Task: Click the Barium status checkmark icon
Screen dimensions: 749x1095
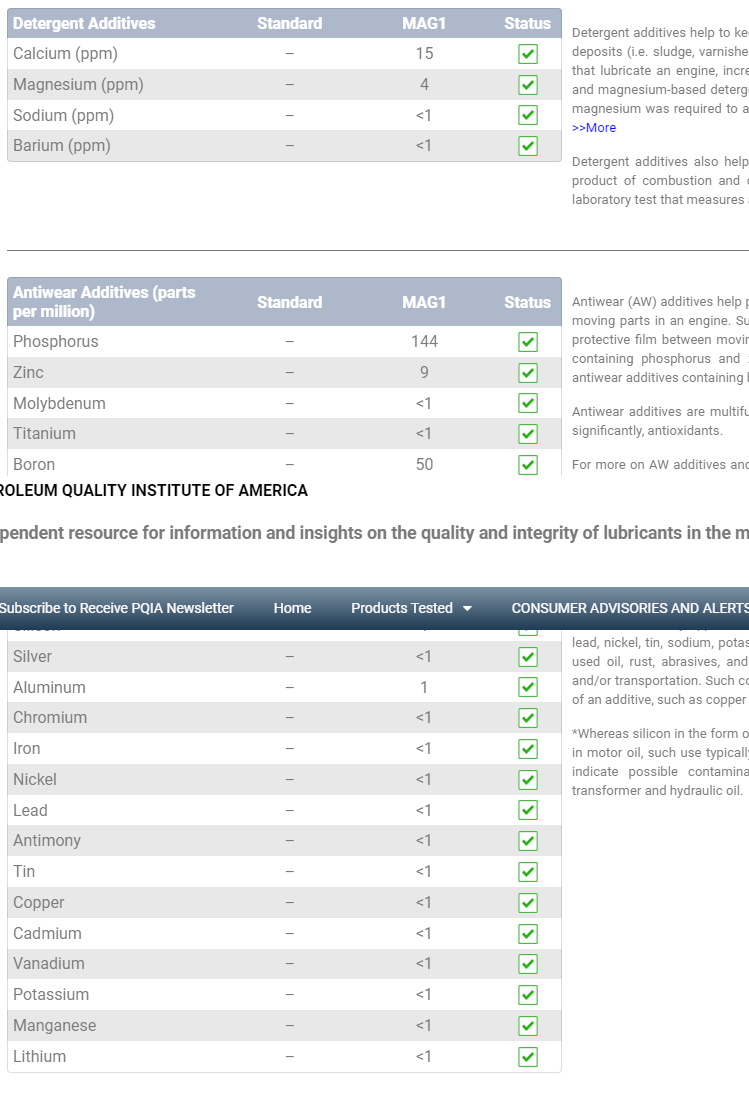Action: [528, 146]
